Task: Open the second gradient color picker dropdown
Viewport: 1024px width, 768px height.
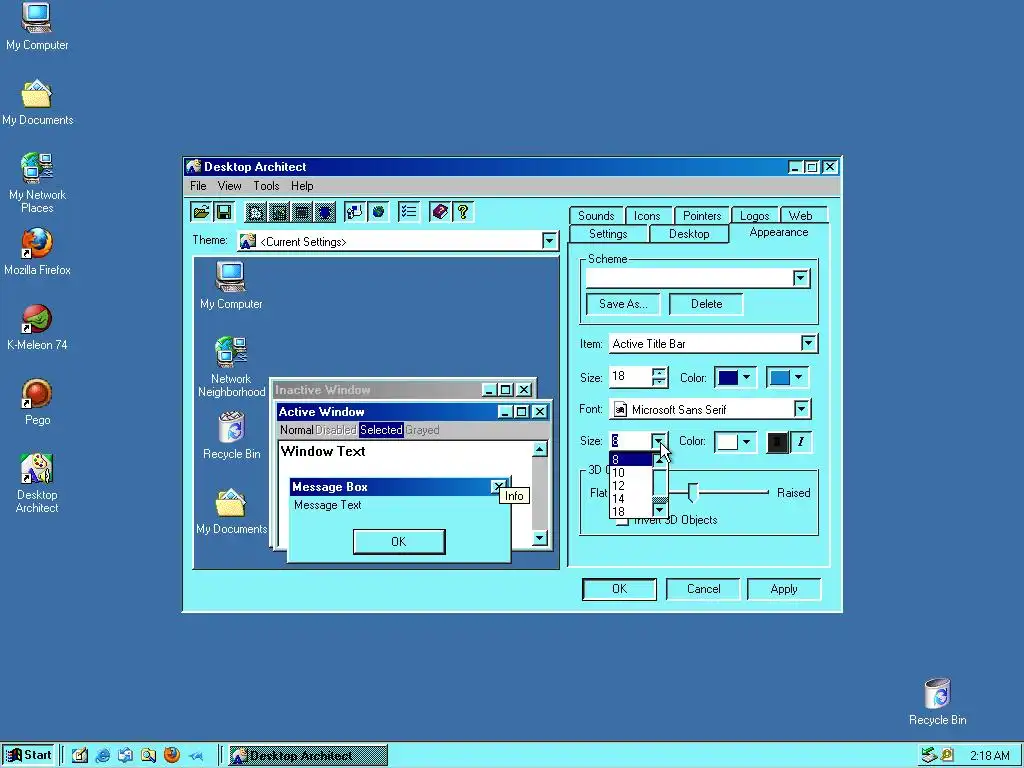Action: tap(799, 377)
